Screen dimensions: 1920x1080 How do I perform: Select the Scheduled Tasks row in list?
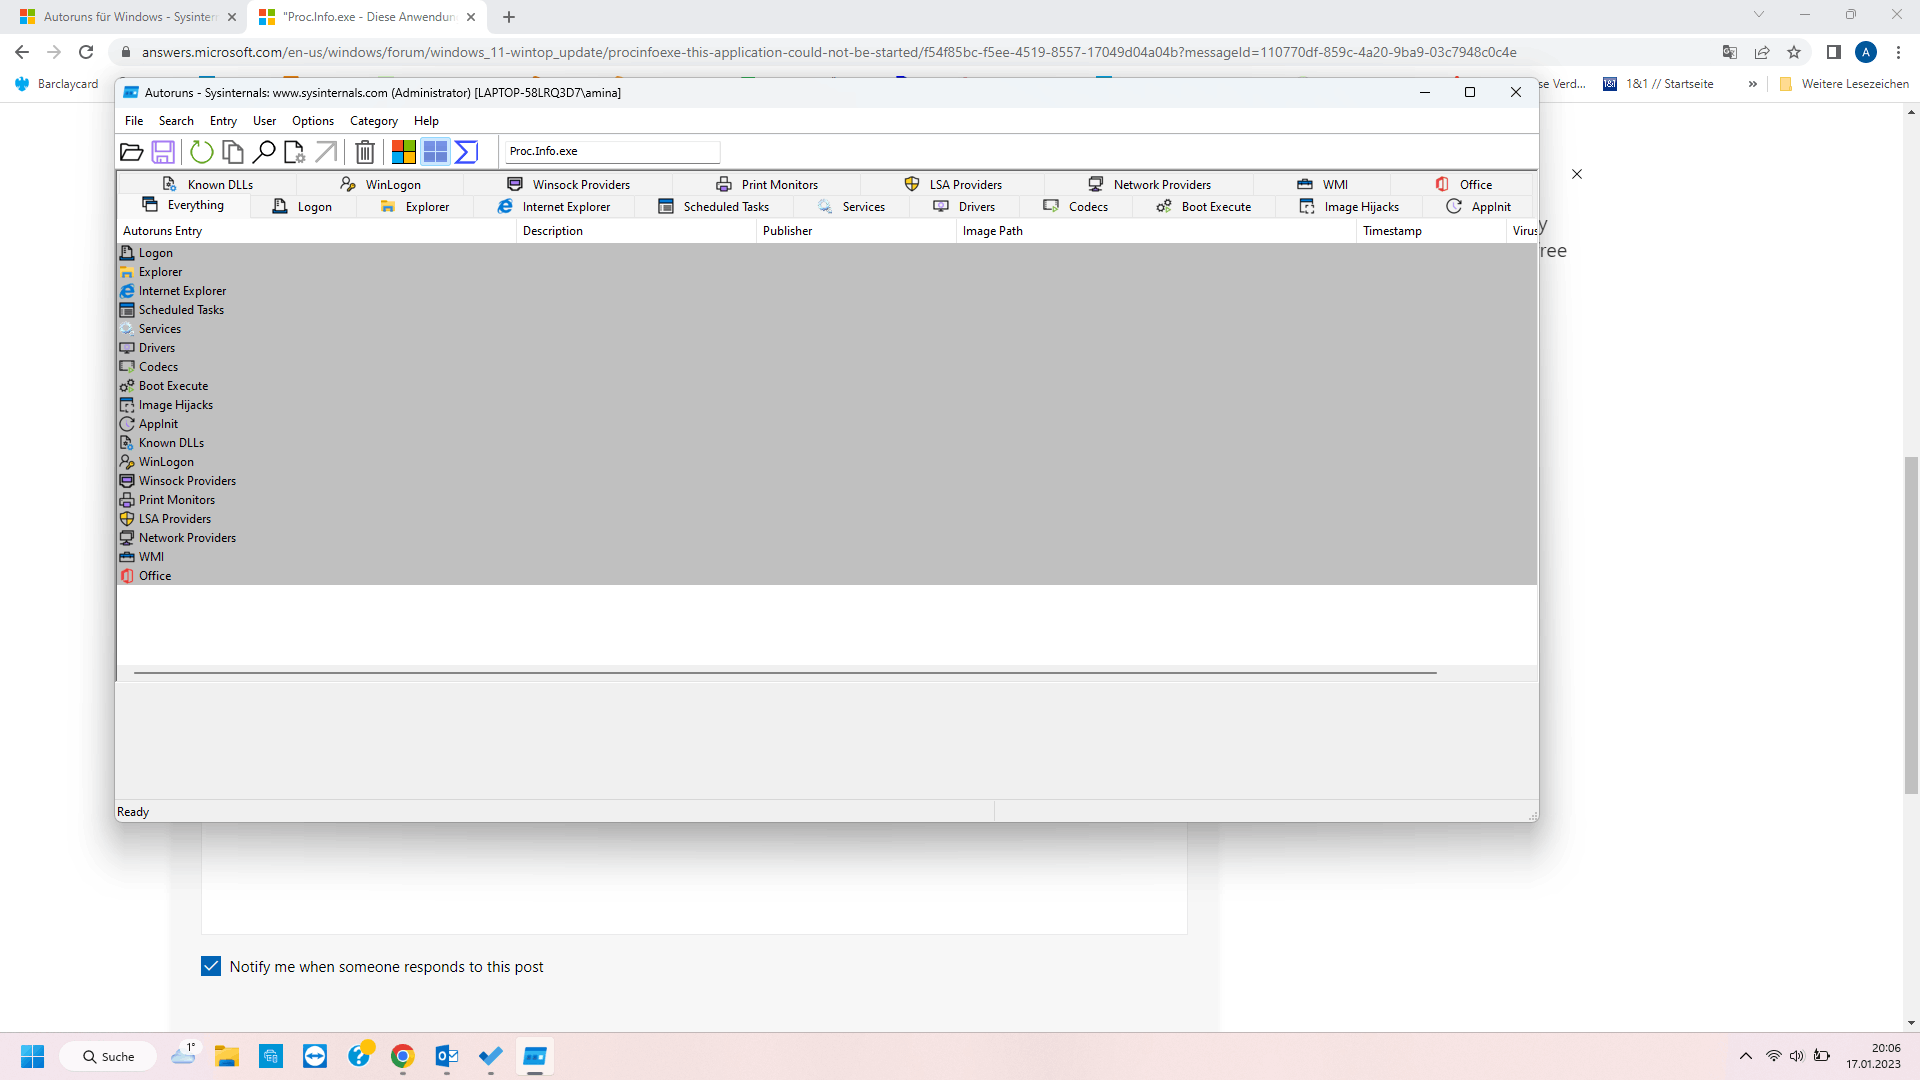coord(826,310)
